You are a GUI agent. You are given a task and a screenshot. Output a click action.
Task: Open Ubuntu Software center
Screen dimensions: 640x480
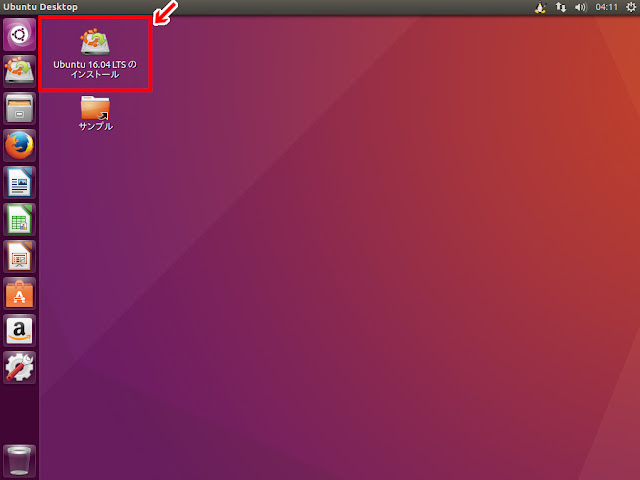tap(19, 294)
